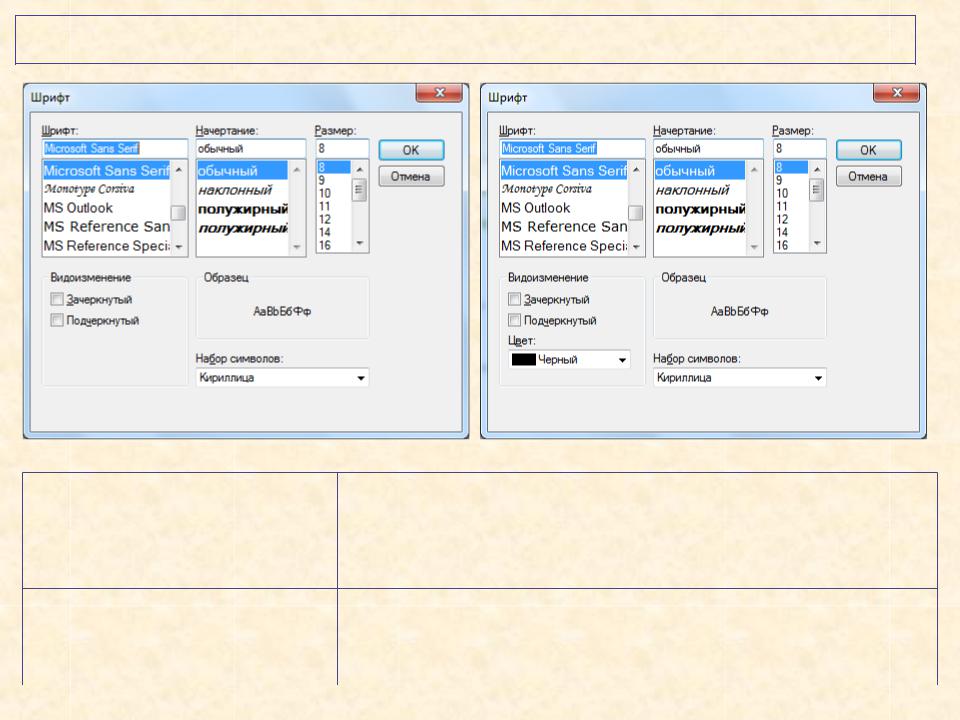This screenshot has height=720, width=960.
Task: Click Шрифт name input field in left dialog
Action: click(114, 148)
